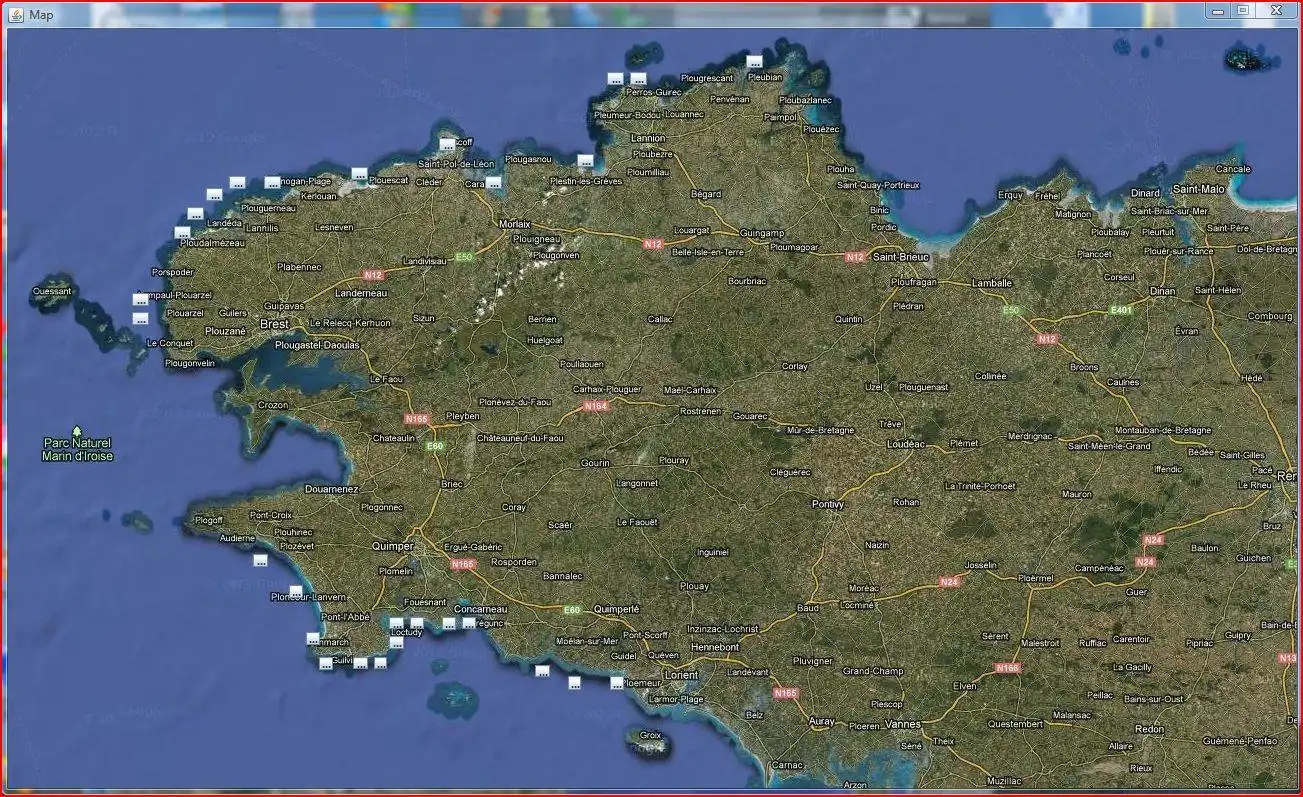The width and height of the screenshot is (1303, 797).
Task: Click the marker southeast of Audierne
Action: tap(260, 561)
